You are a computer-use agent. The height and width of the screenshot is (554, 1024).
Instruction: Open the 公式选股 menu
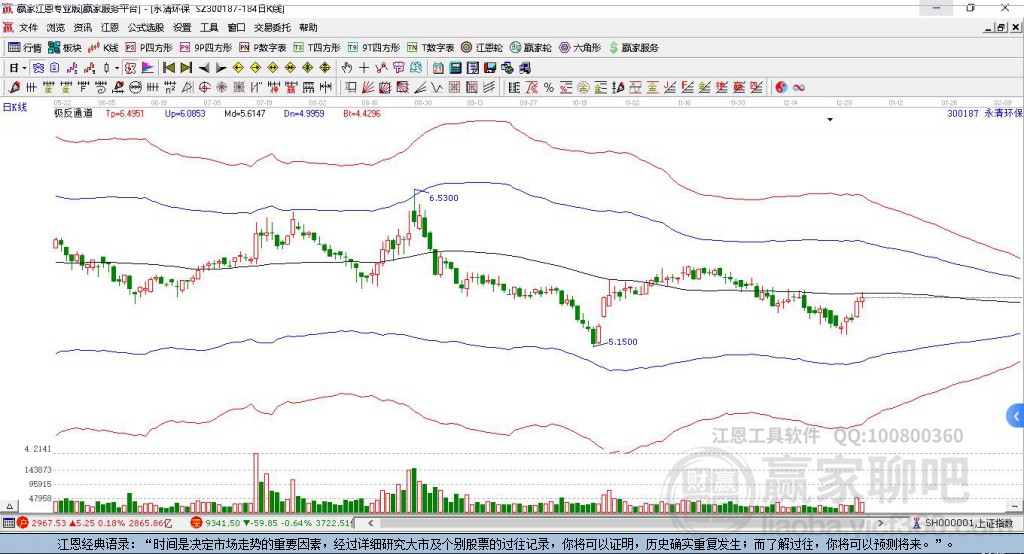(146, 27)
